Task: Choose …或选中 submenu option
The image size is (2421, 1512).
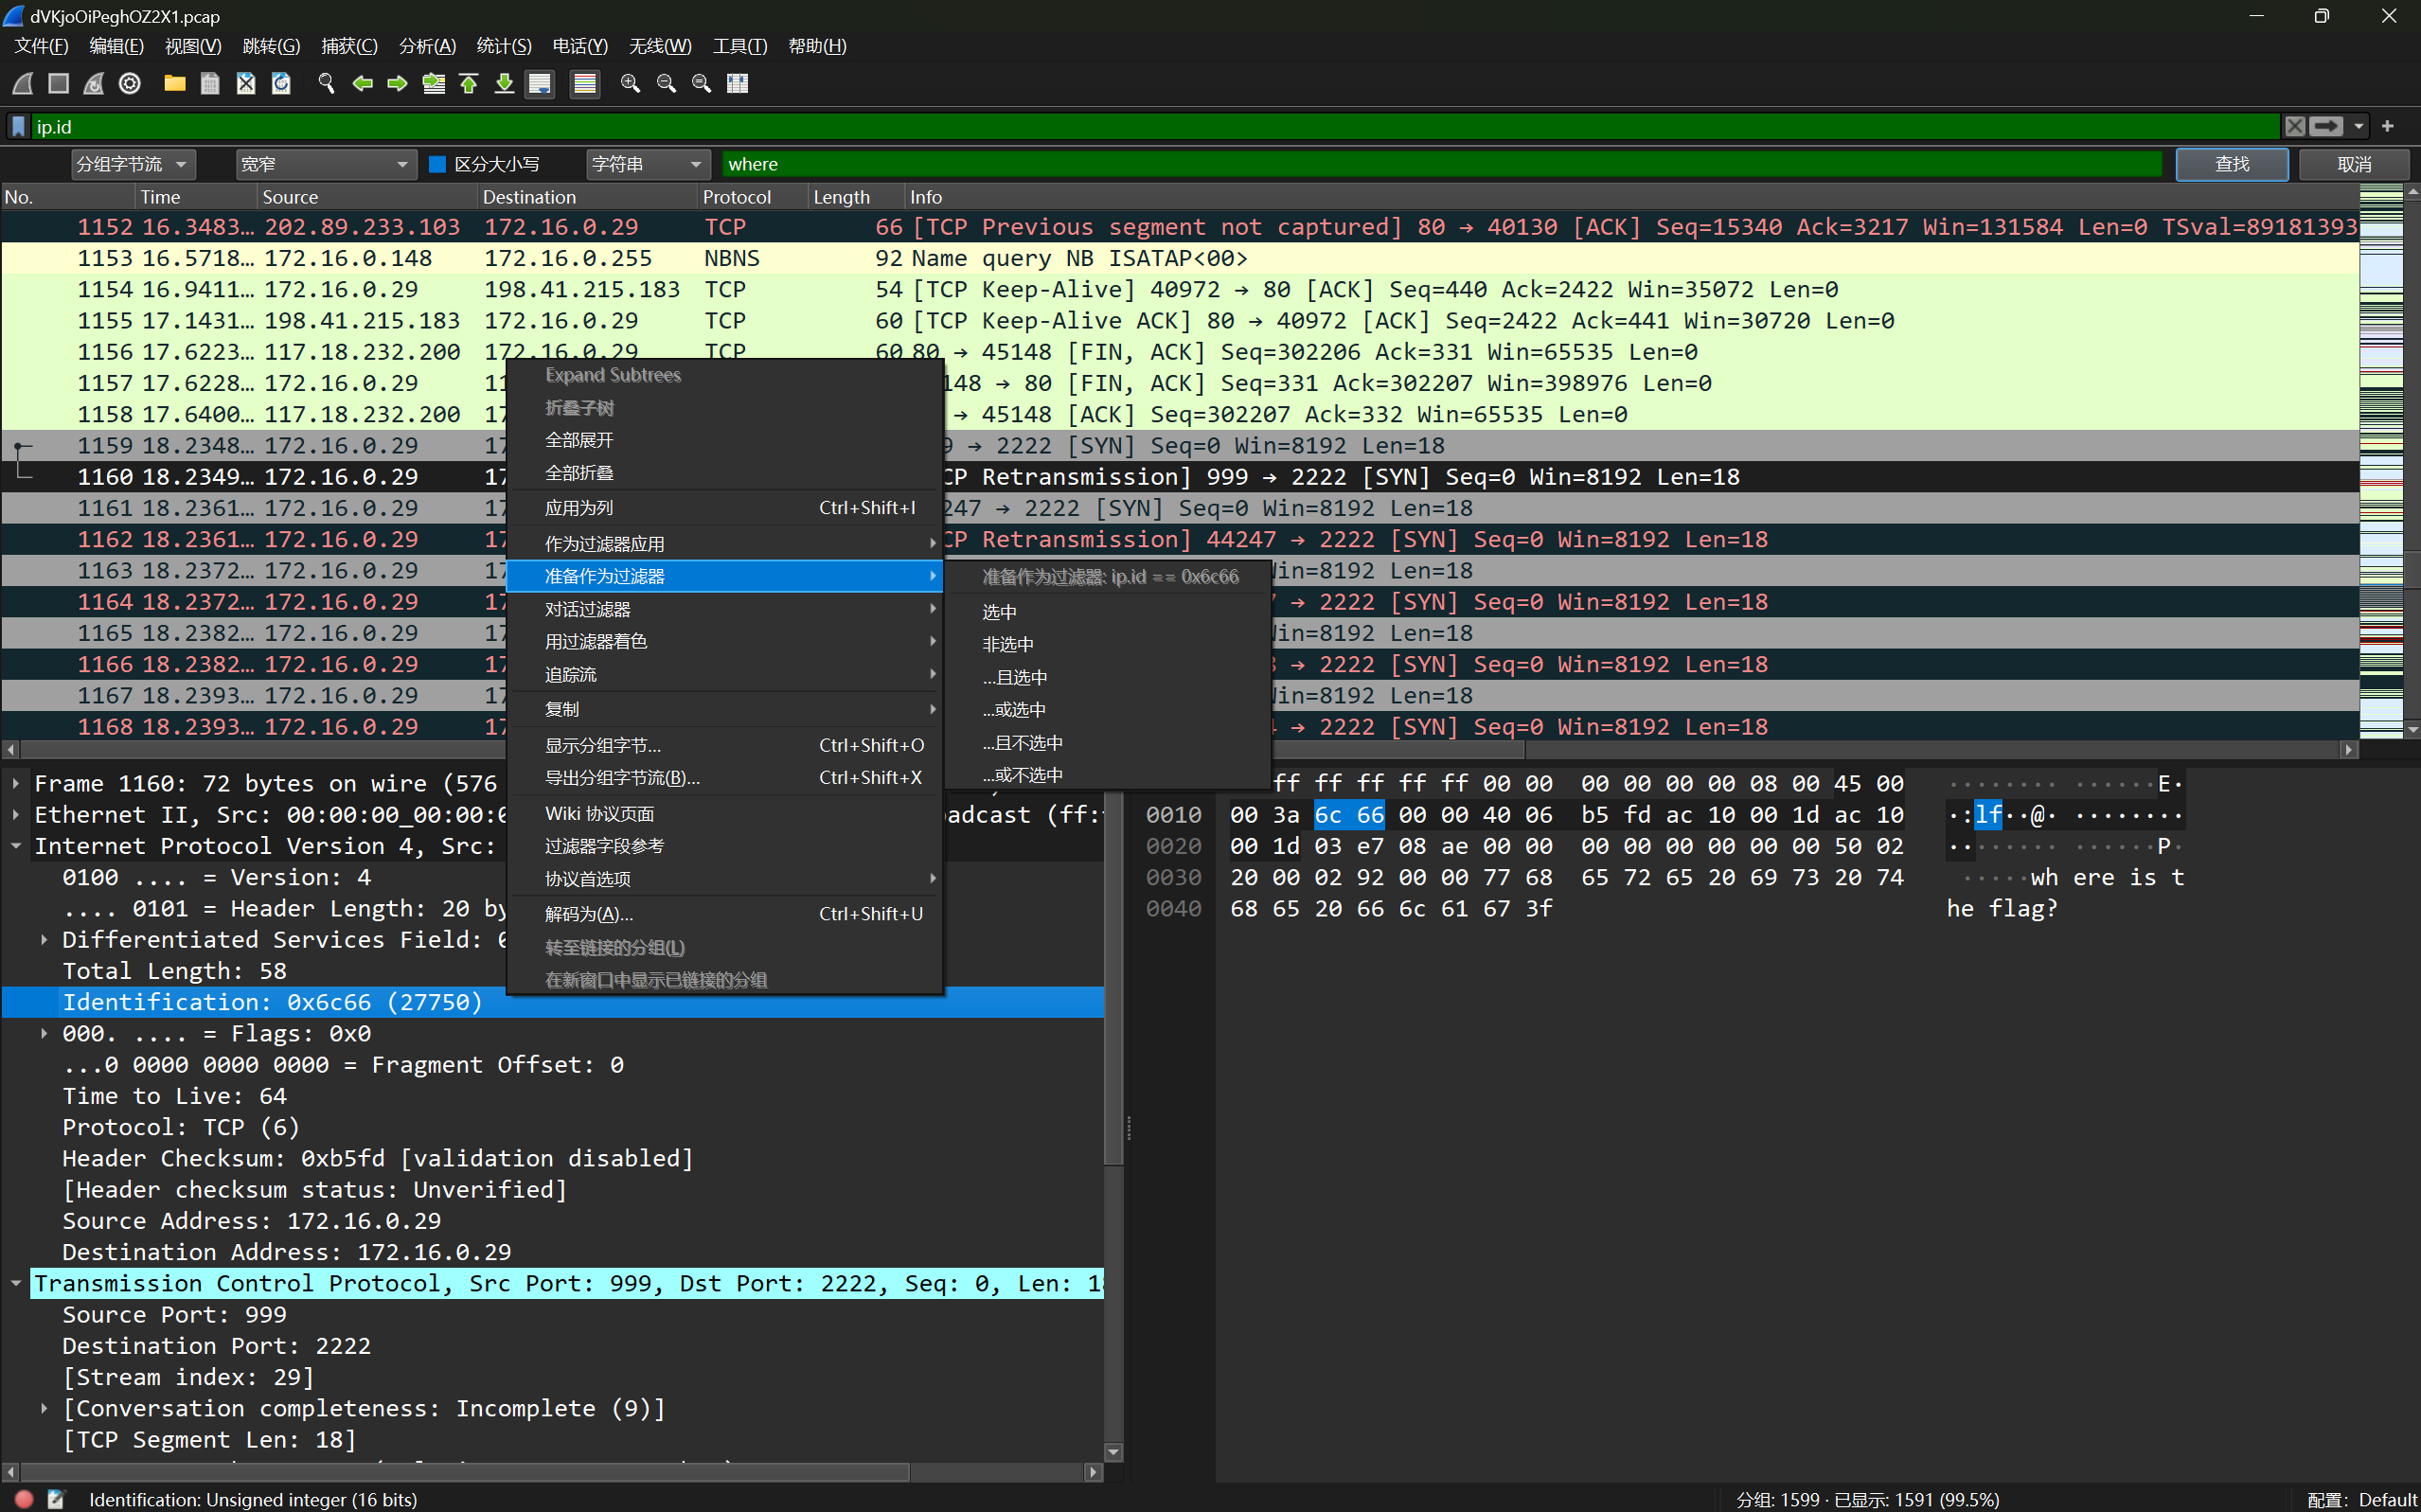Action: [x=1108, y=710]
